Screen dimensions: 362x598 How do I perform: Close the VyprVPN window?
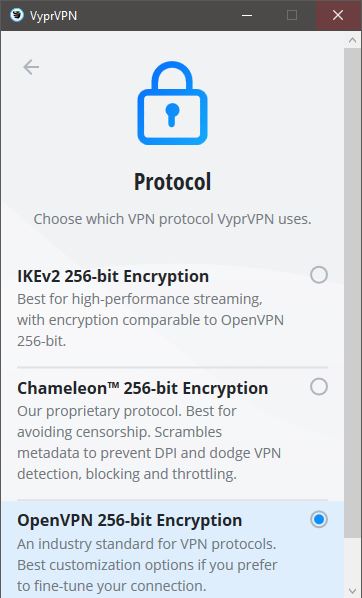(338, 15)
